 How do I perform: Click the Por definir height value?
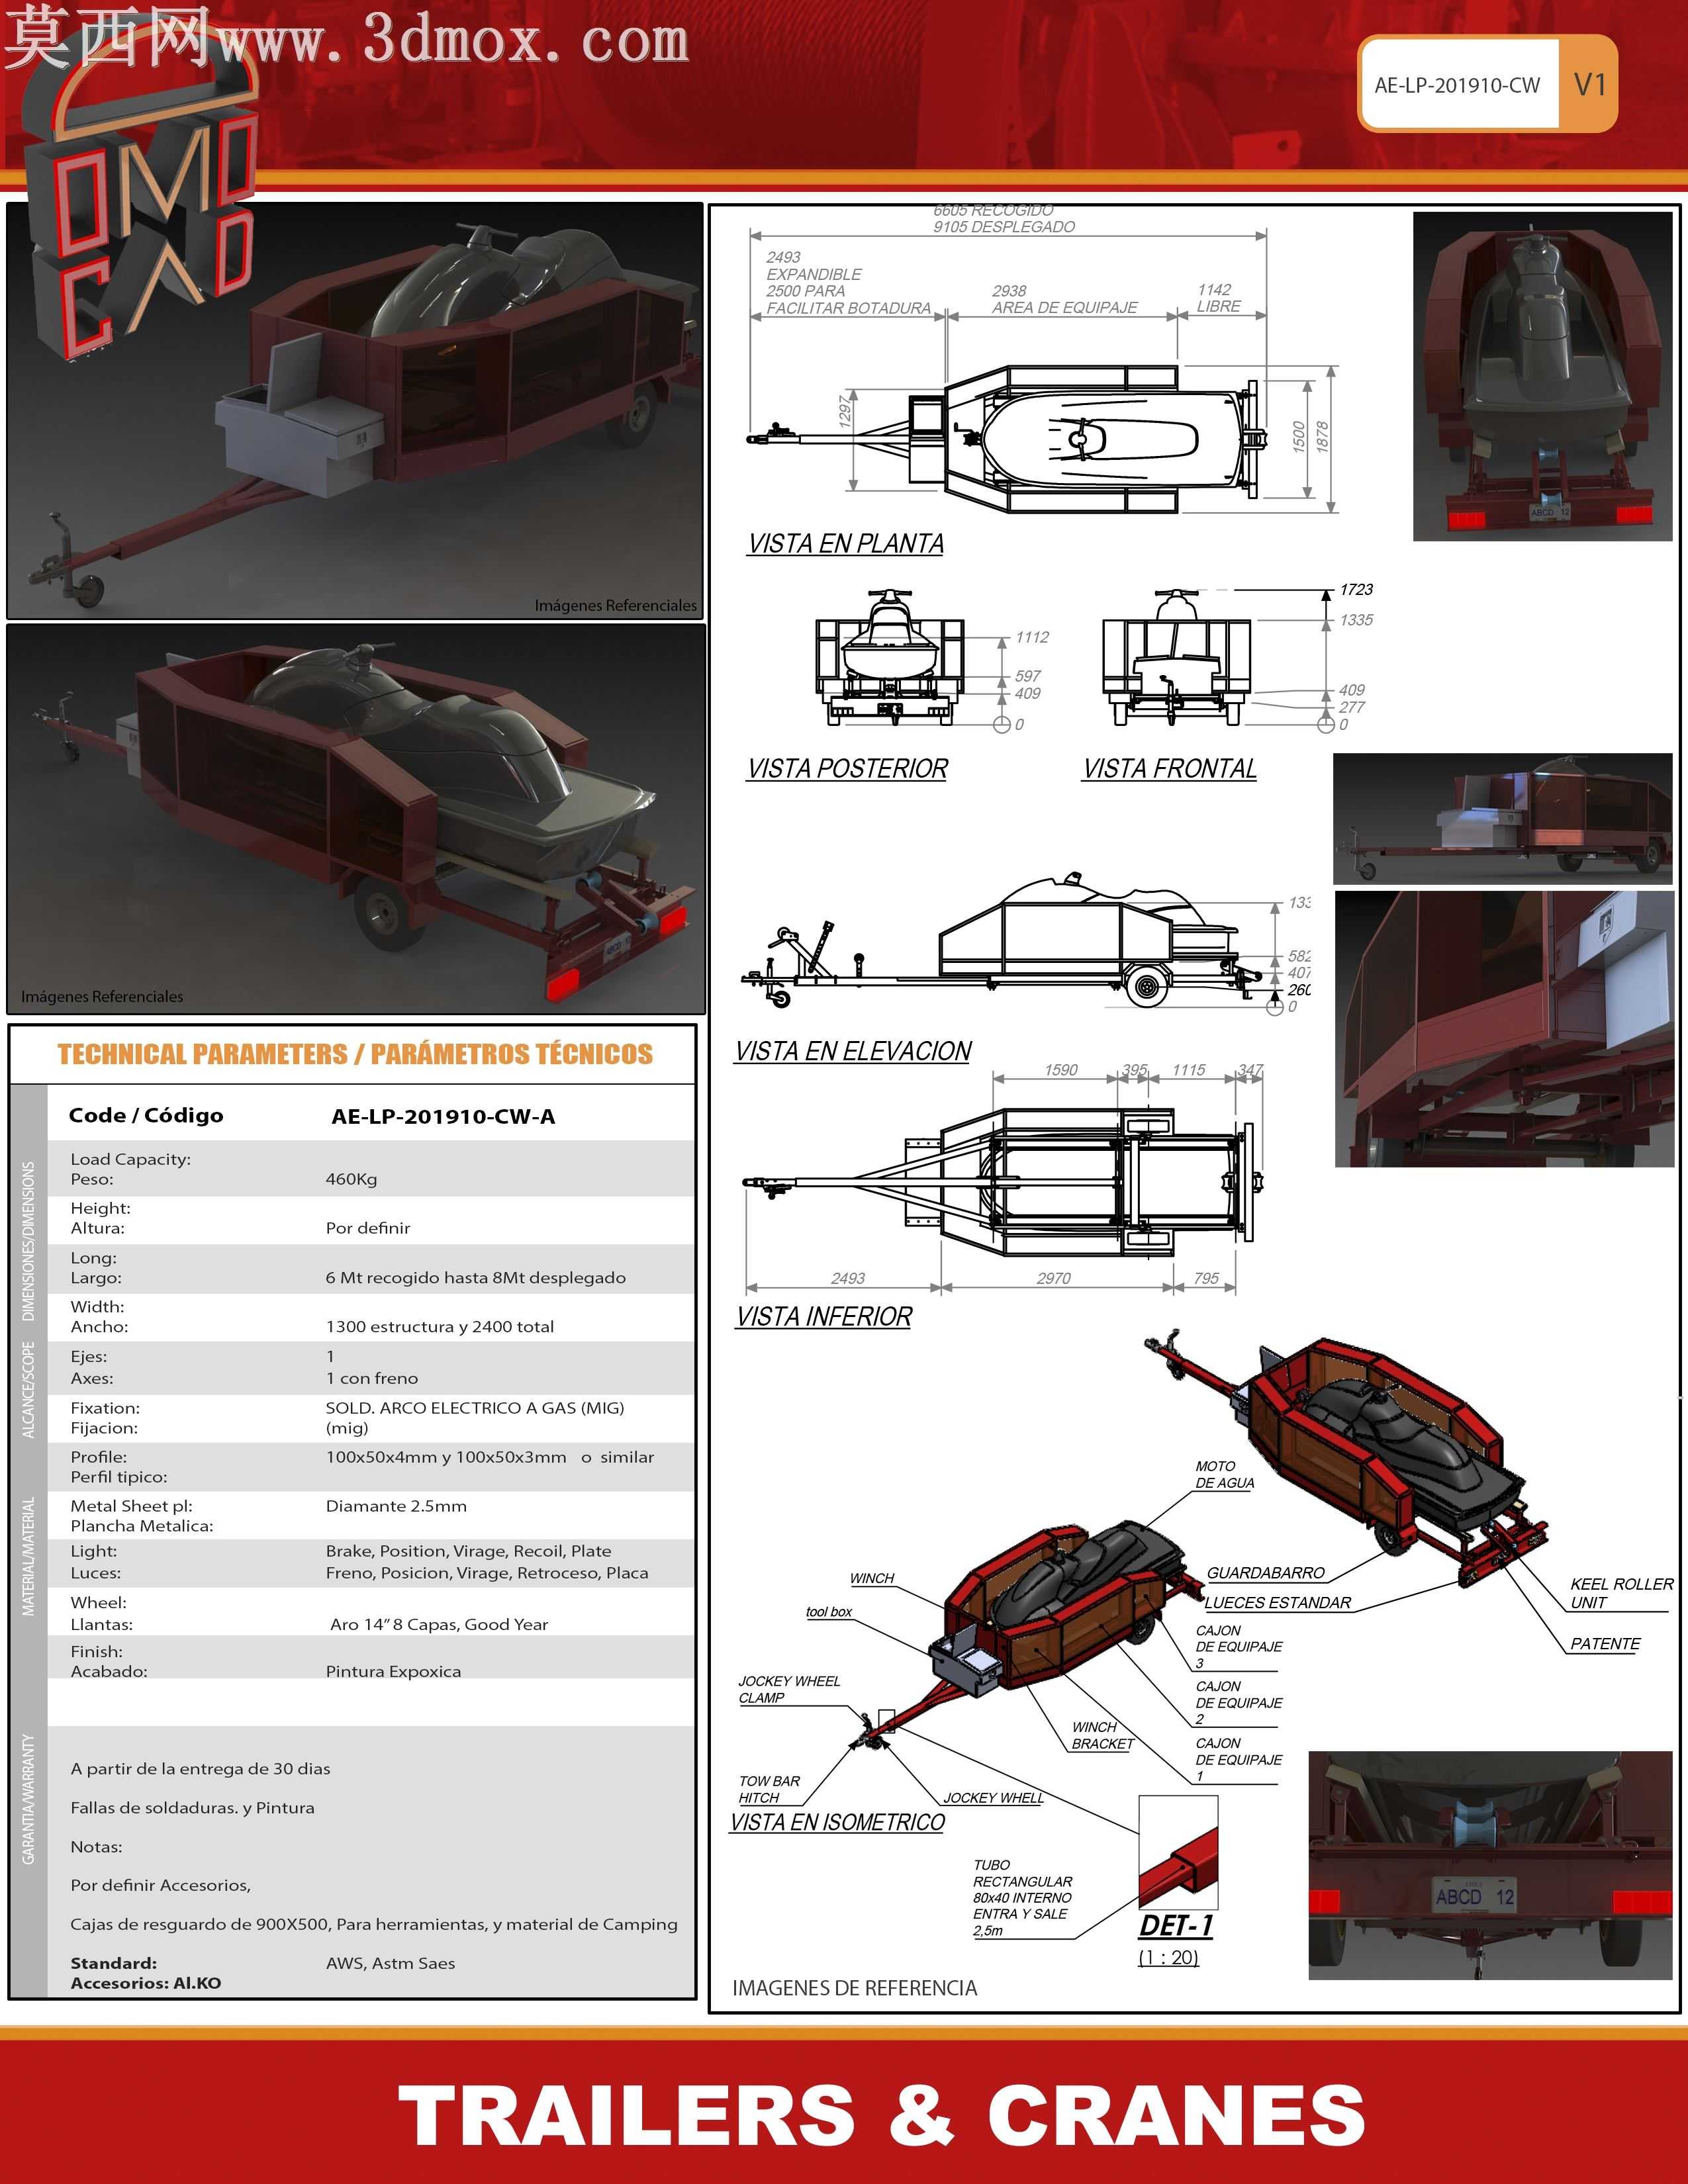click(368, 1228)
